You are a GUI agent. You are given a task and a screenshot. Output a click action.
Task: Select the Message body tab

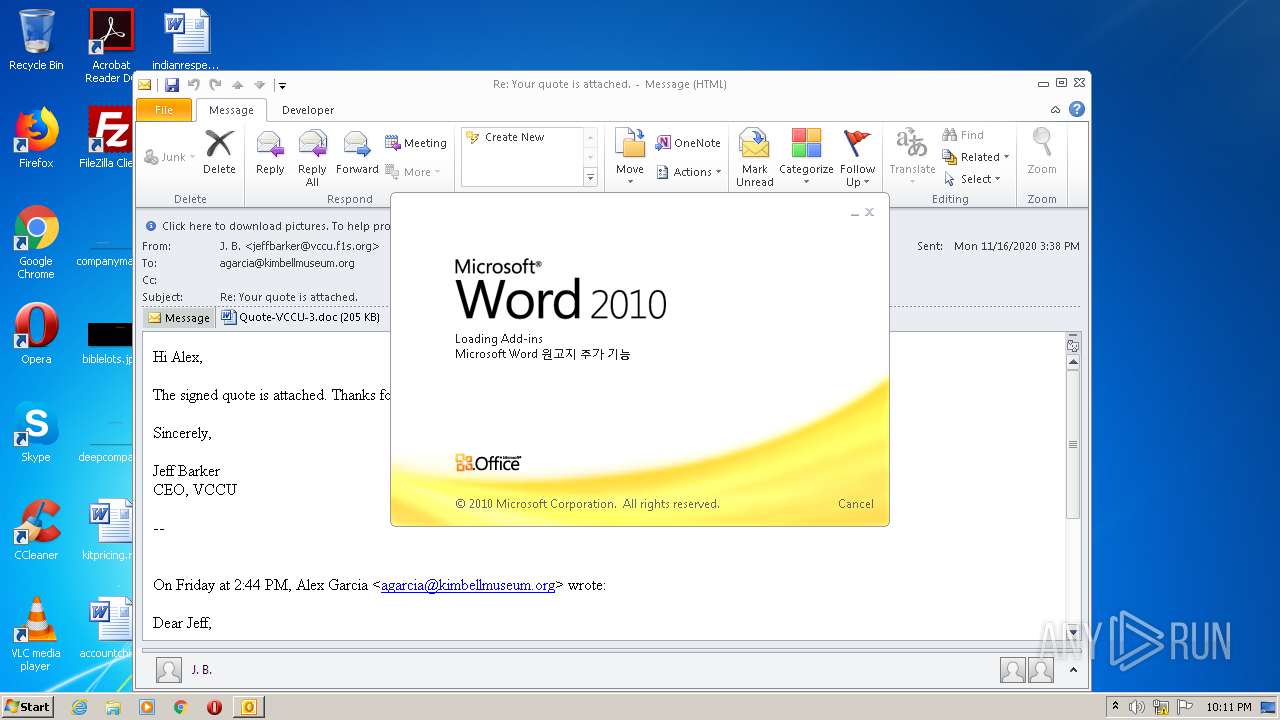point(179,318)
